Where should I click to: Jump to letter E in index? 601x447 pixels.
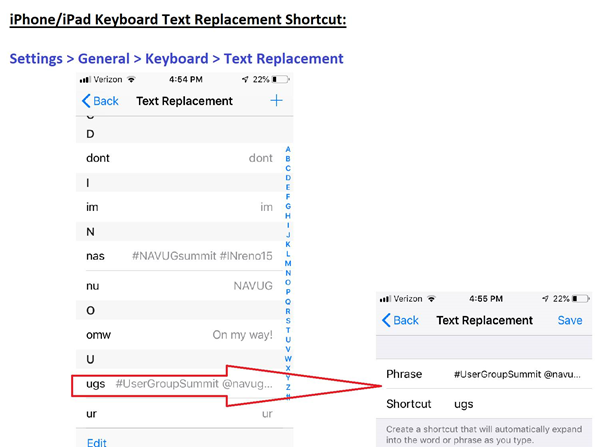coord(288,187)
